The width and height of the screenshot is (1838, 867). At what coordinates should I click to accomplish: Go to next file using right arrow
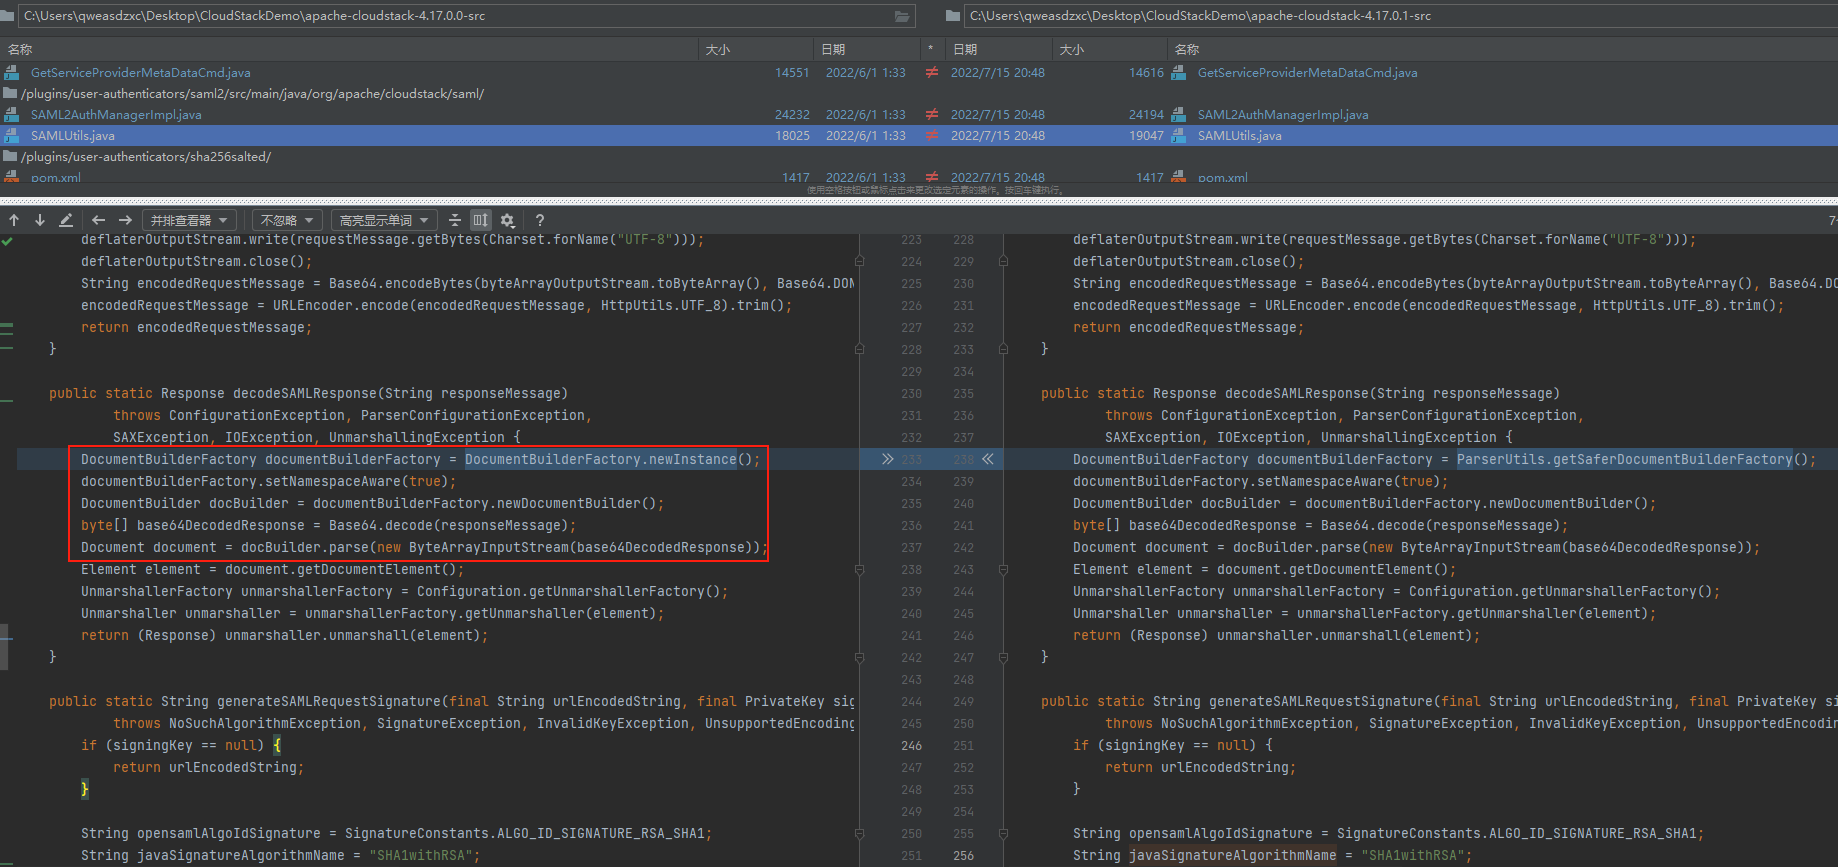(x=125, y=220)
